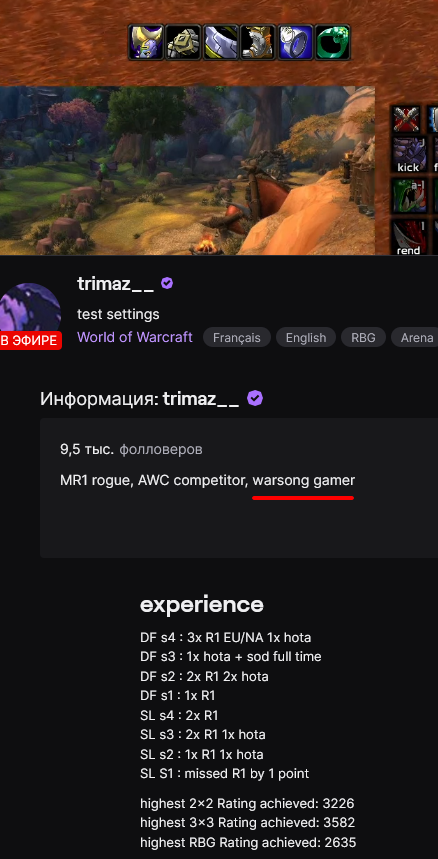The width and height of the screenshot is (438, 859).
Task: Select the Français tag
Action: (x=237, y=337)
